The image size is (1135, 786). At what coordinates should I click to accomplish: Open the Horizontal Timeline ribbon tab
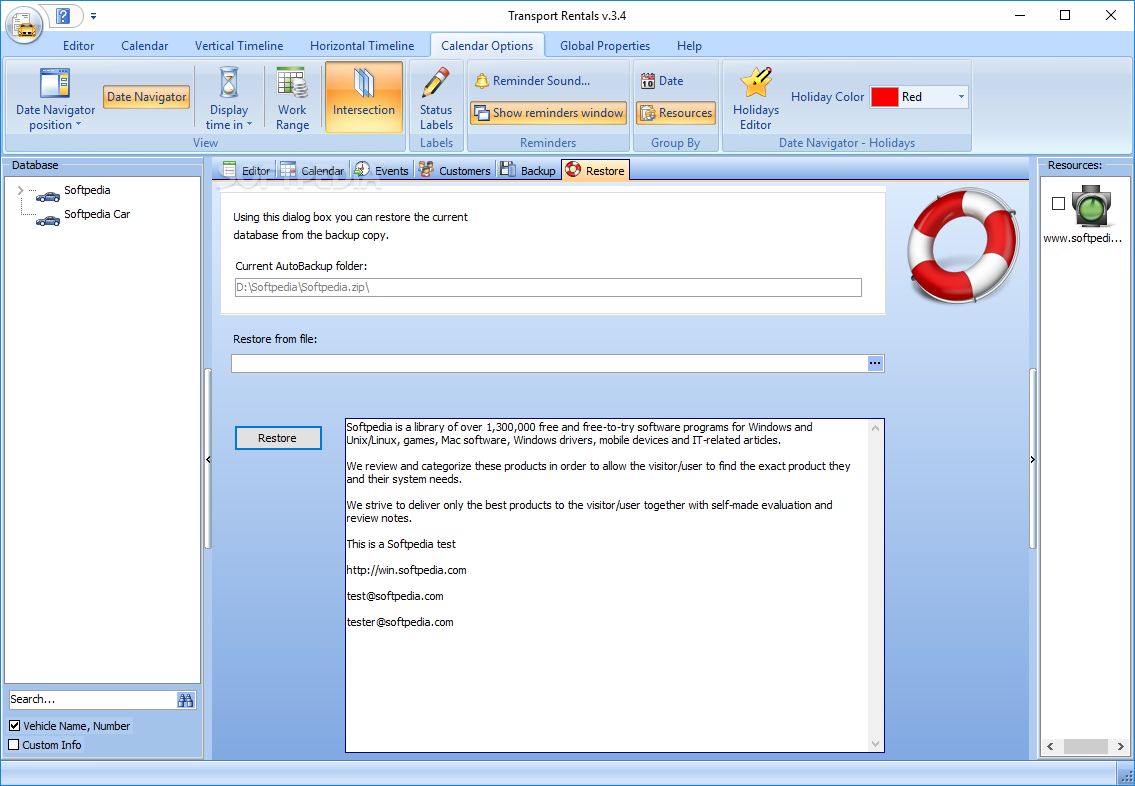[362, 46]
